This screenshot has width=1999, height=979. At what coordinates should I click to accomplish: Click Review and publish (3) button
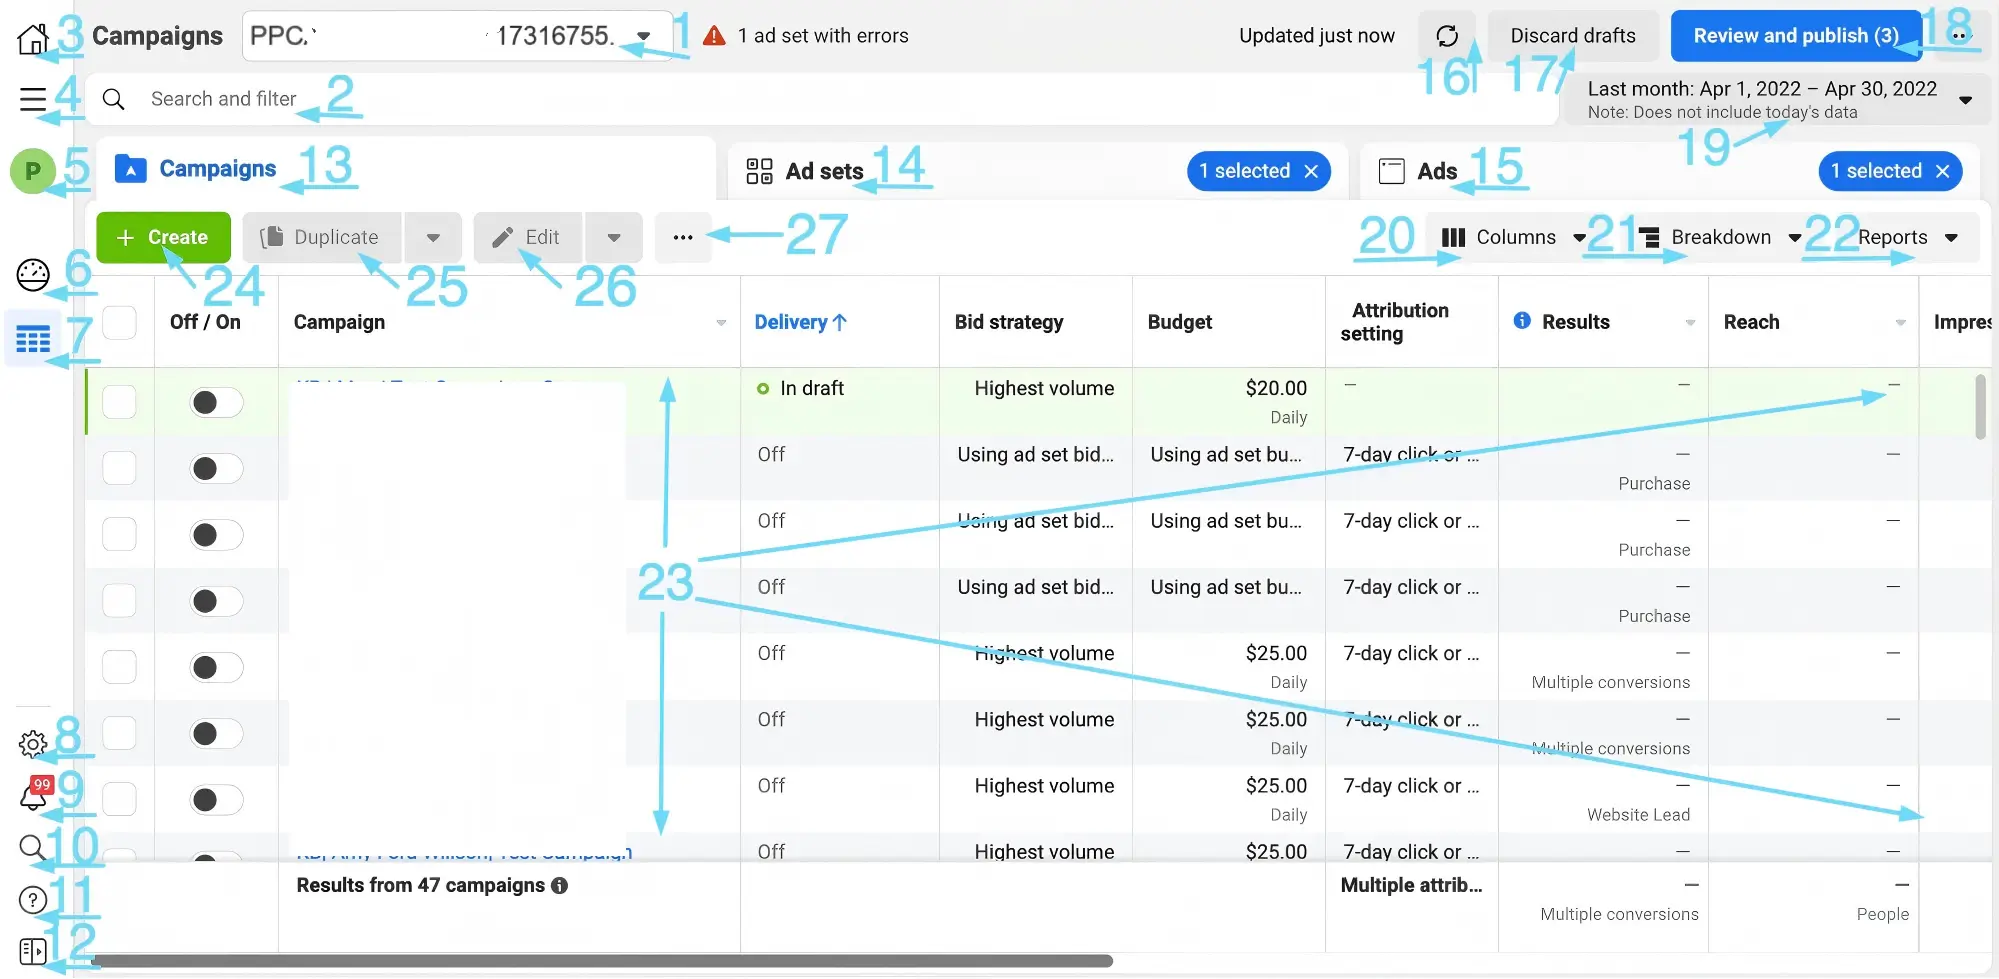[1795, 36]
